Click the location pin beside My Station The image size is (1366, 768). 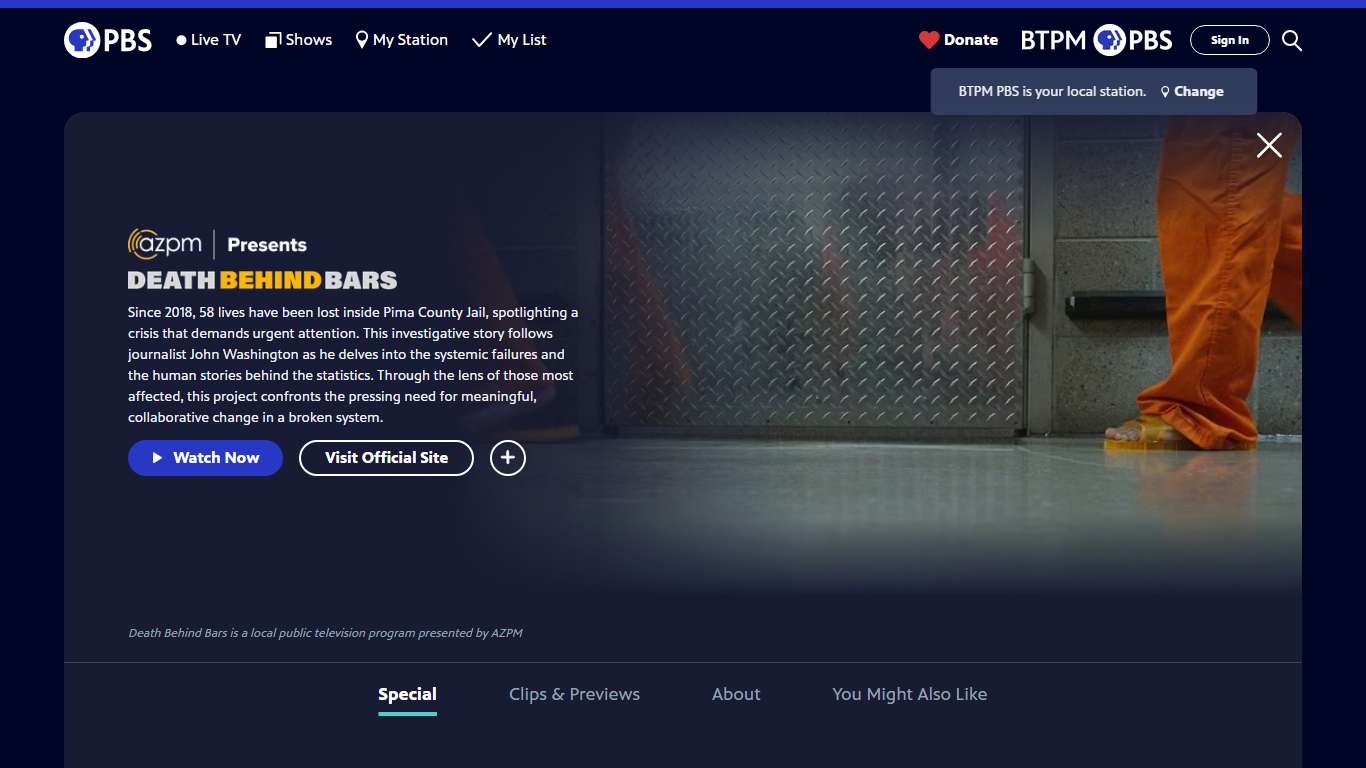pyautogui.click(x=360, y=39)
